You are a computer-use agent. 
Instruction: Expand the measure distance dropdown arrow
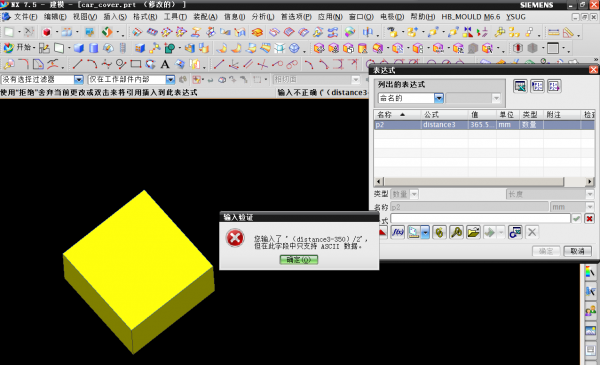425,232
